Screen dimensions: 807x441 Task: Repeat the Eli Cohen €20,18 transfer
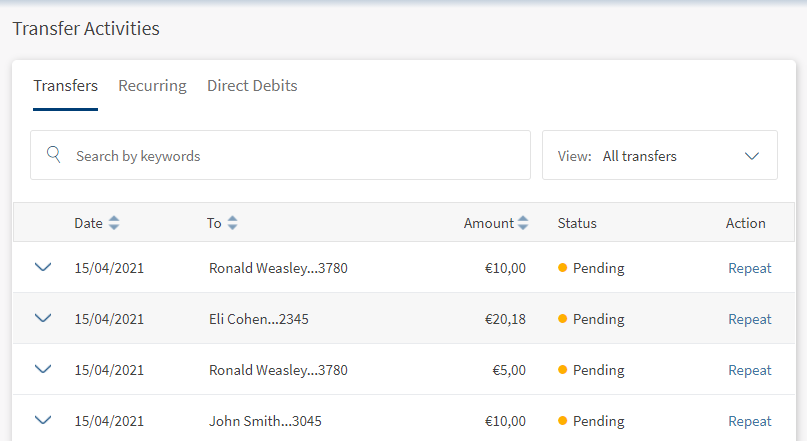point(749,319)
